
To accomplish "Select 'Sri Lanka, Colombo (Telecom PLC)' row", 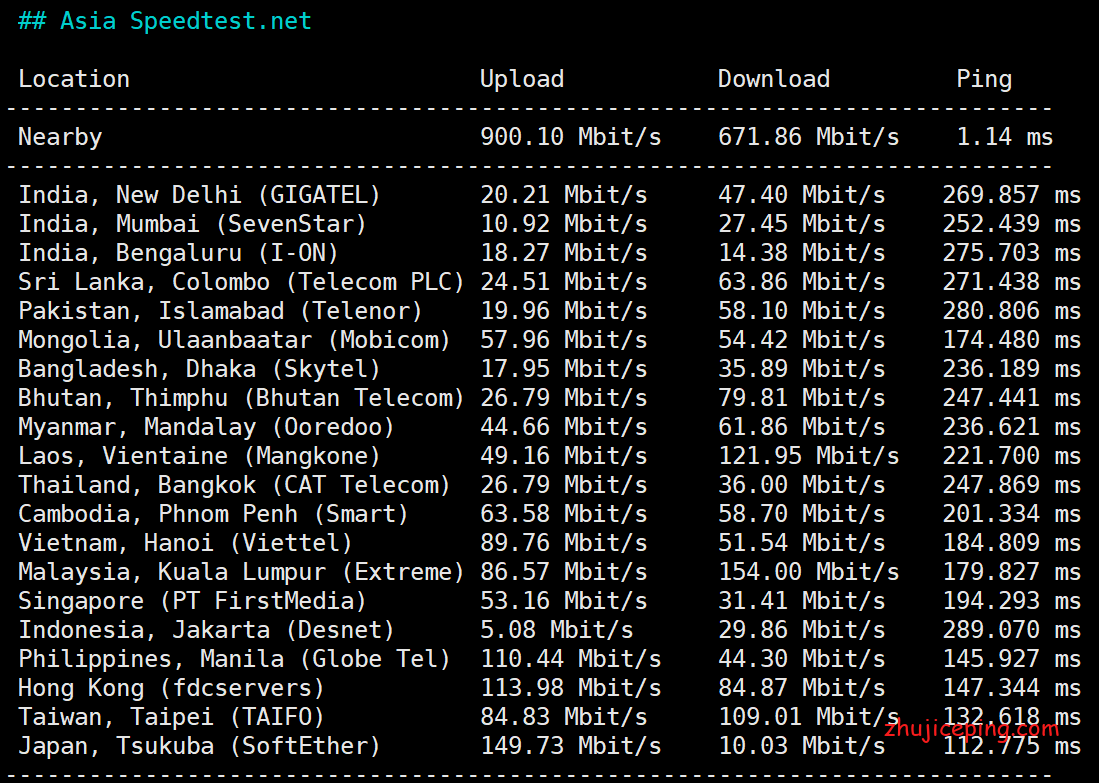I will tap(550, 282).
